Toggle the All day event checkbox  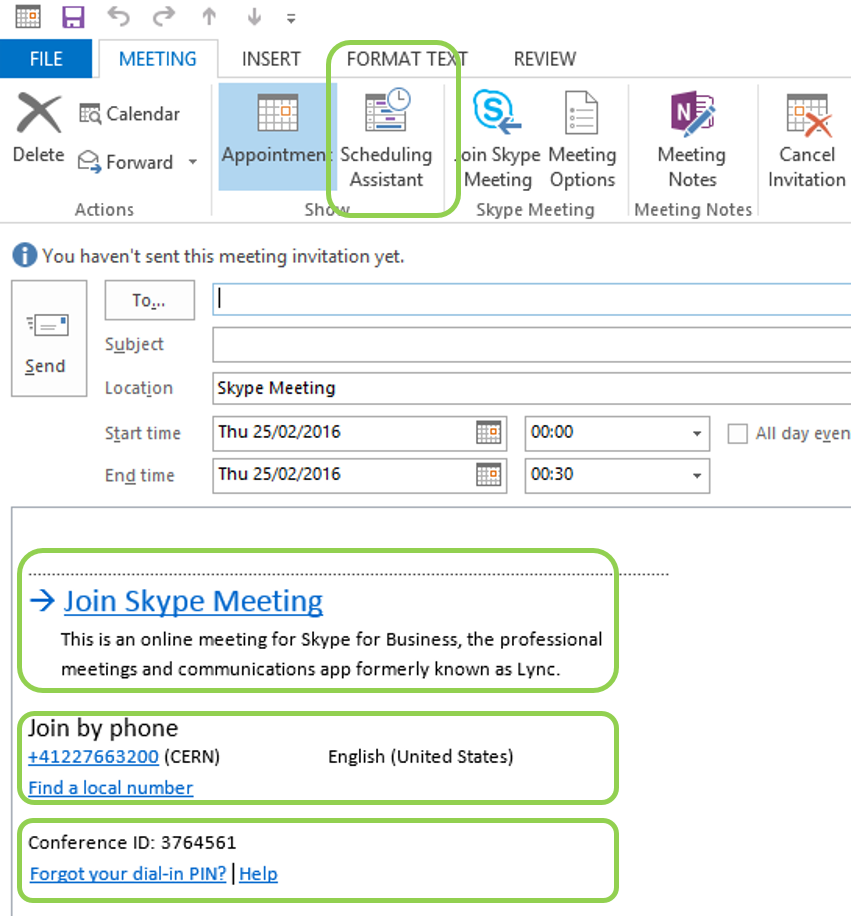coord(738,433)
